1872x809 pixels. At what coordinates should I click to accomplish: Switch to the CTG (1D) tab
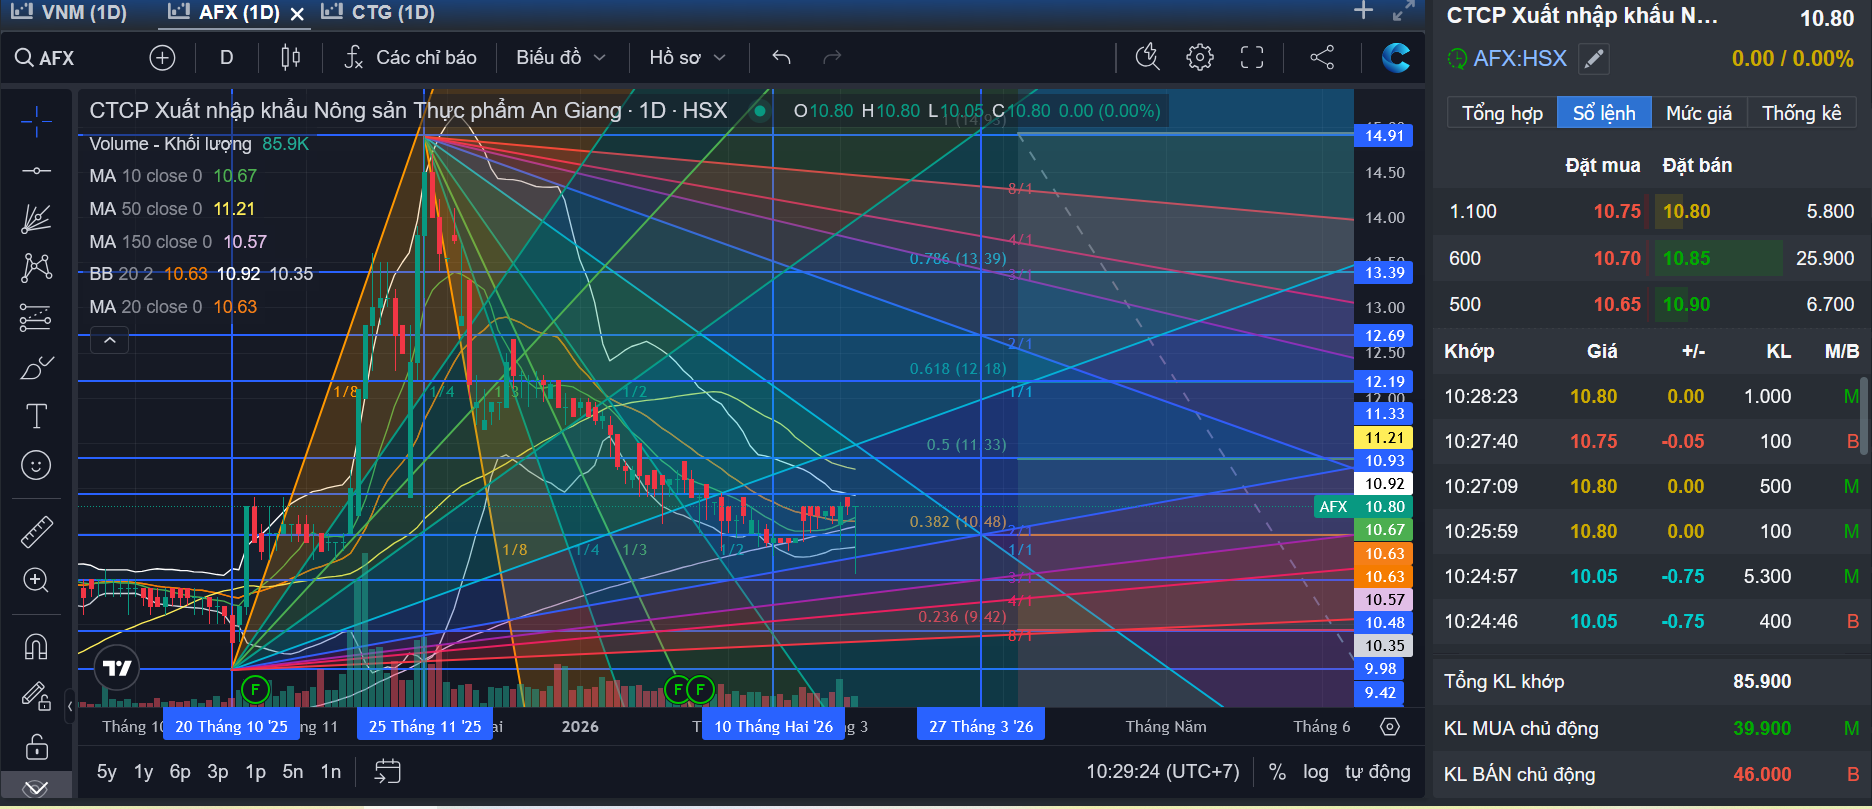380,12
